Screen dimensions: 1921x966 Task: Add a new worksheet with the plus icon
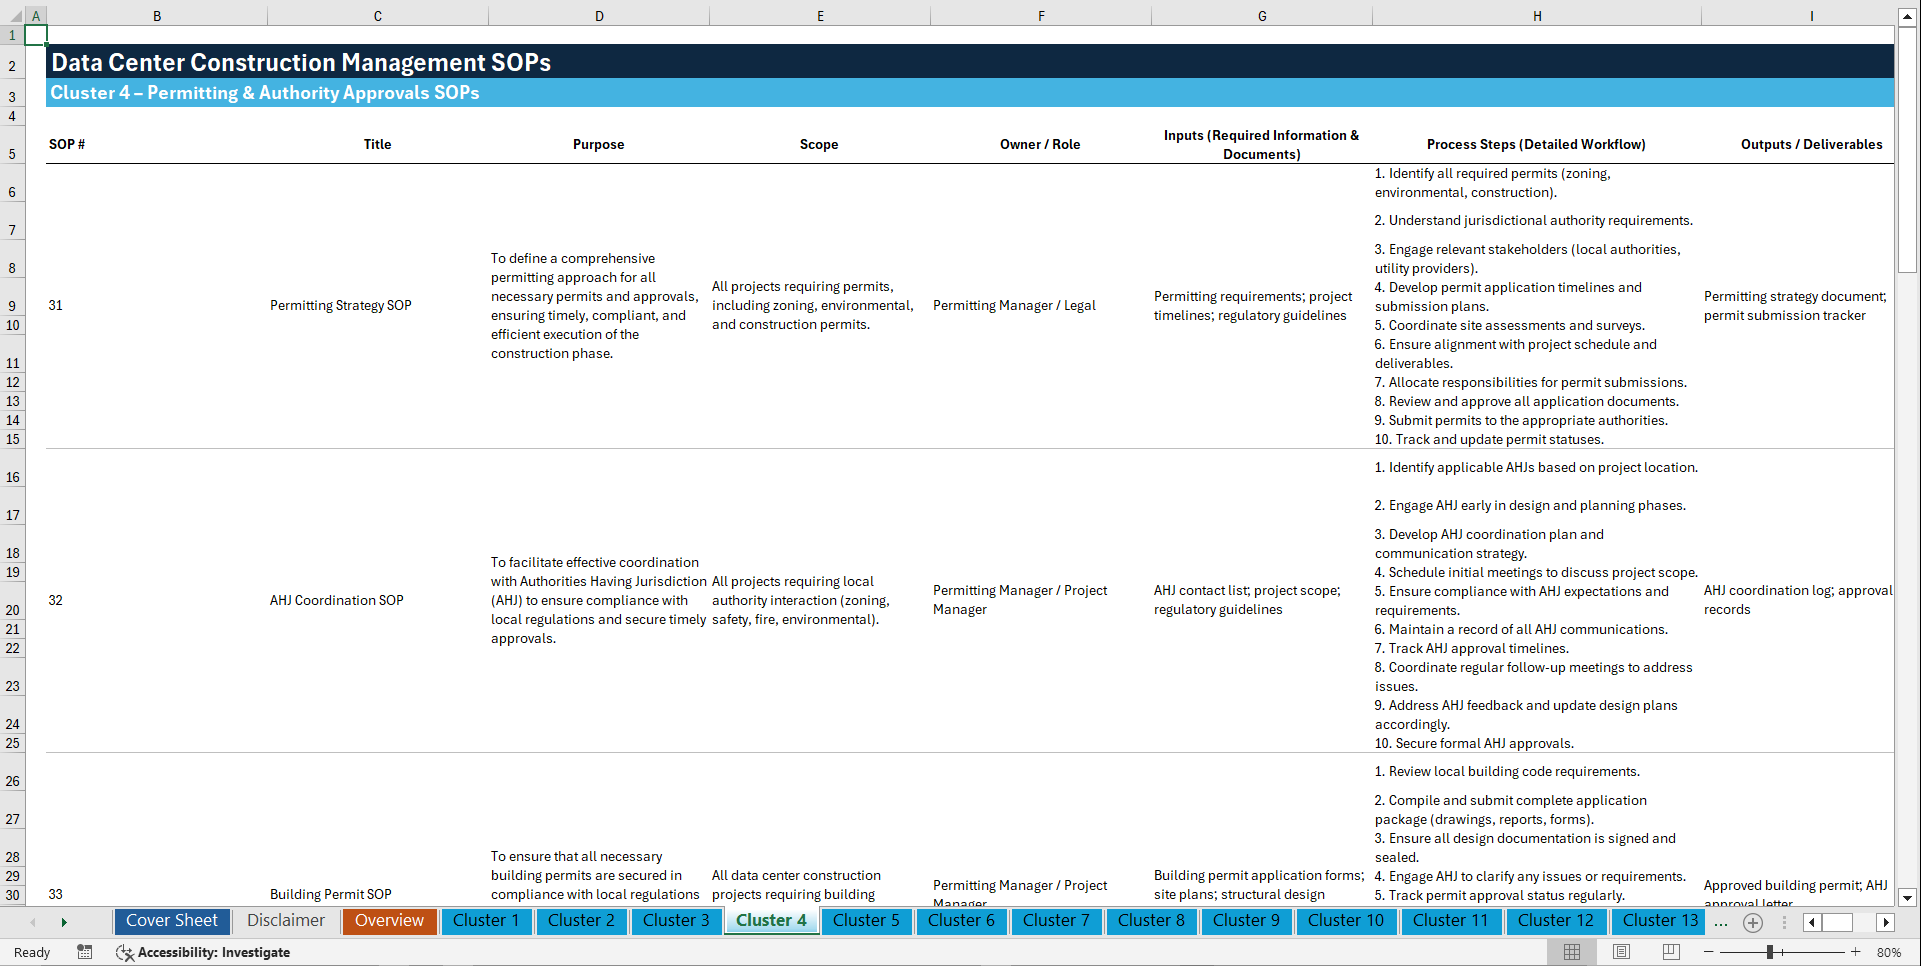[1752, 922]
